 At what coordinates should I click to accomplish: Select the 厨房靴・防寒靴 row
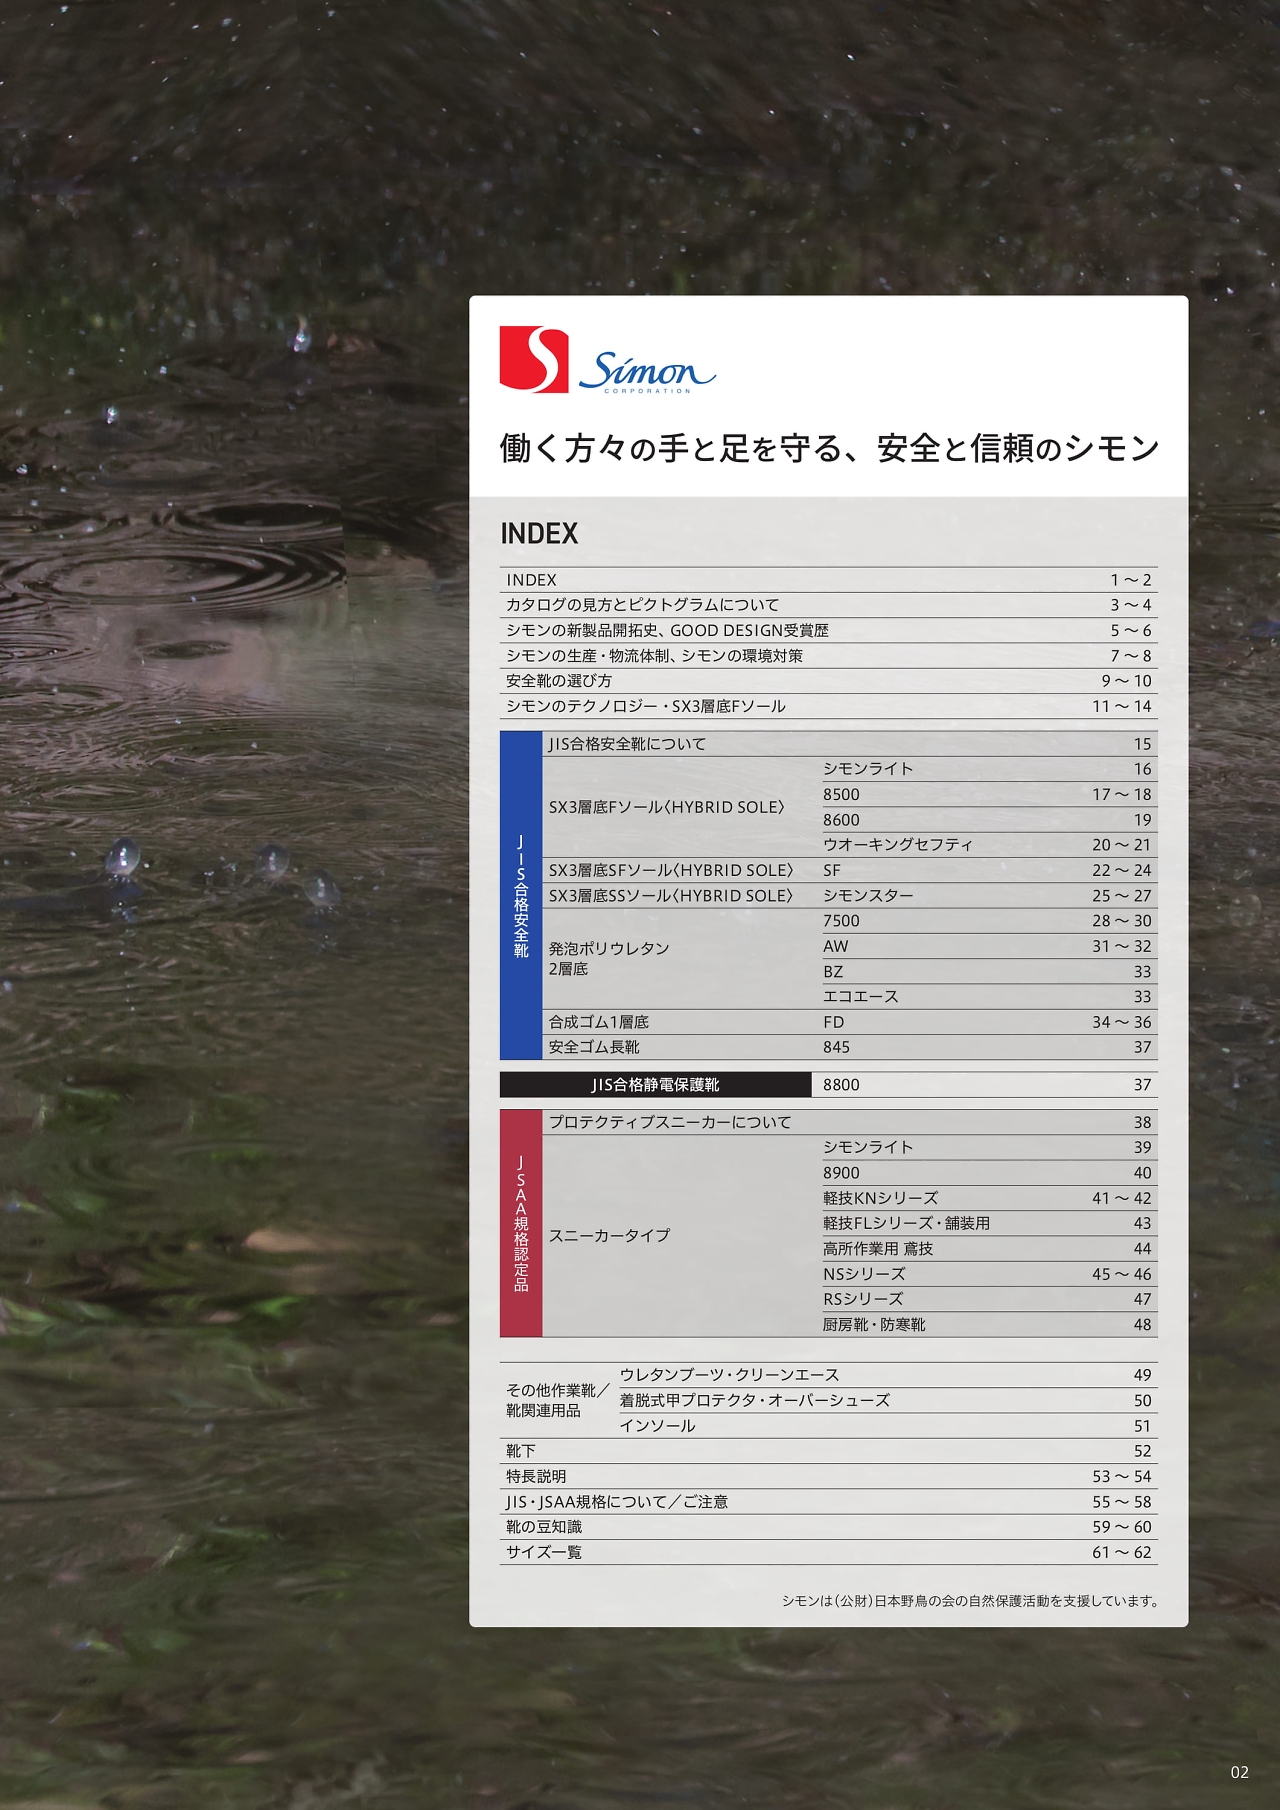pos(874,1325)
